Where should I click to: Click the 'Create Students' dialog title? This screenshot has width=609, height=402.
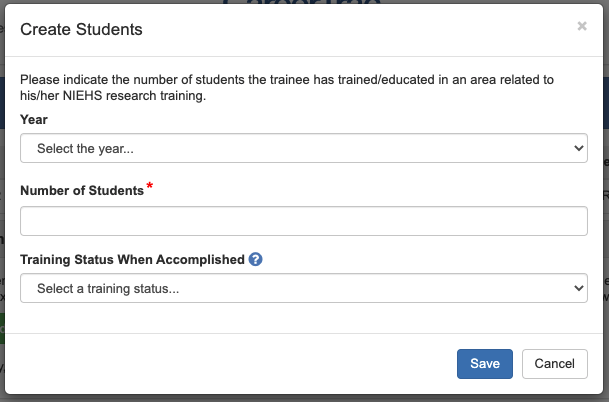pos(81,29)
